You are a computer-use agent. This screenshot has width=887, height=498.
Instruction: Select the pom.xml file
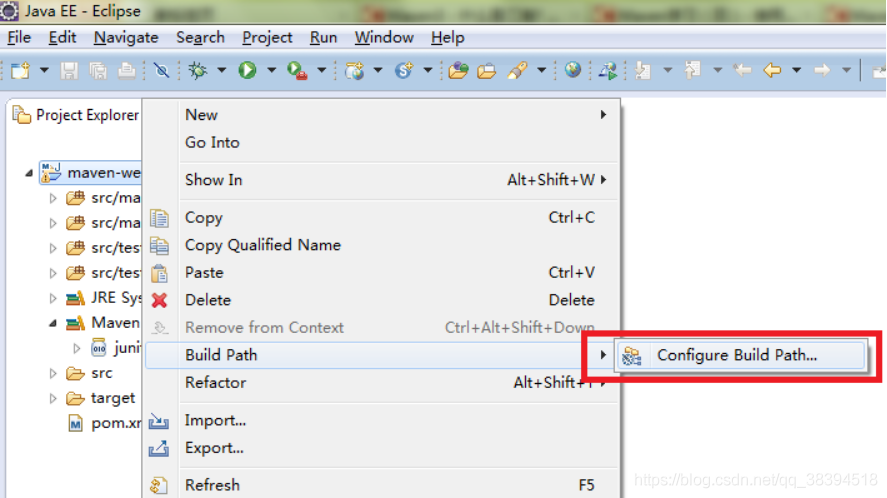tap(105, 423)
